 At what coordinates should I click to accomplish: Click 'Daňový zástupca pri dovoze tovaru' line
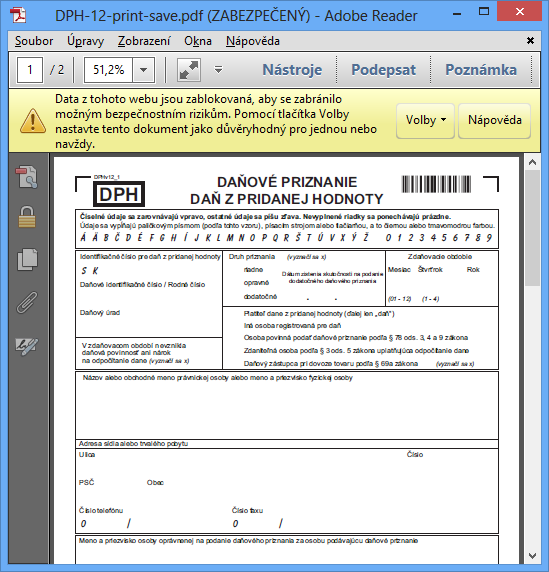330,364
